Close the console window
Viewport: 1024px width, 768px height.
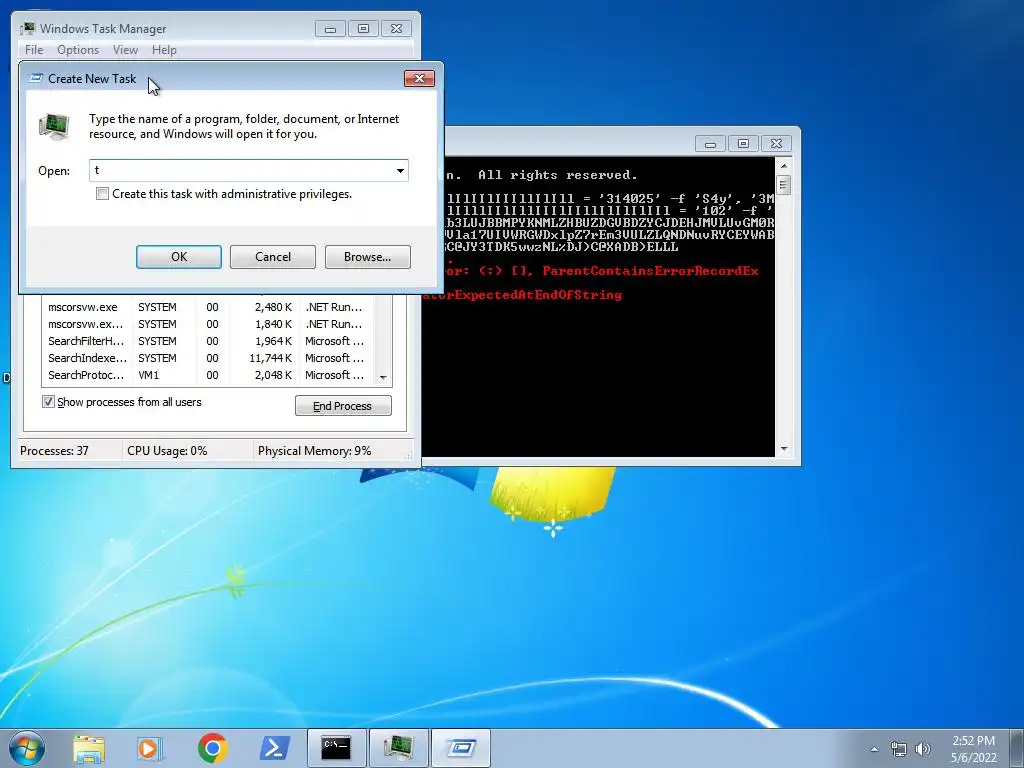[776, 144]
